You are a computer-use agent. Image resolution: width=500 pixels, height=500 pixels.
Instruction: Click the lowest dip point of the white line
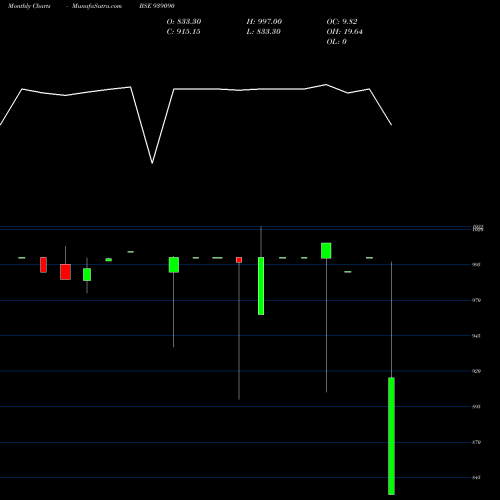pos(152,163)
